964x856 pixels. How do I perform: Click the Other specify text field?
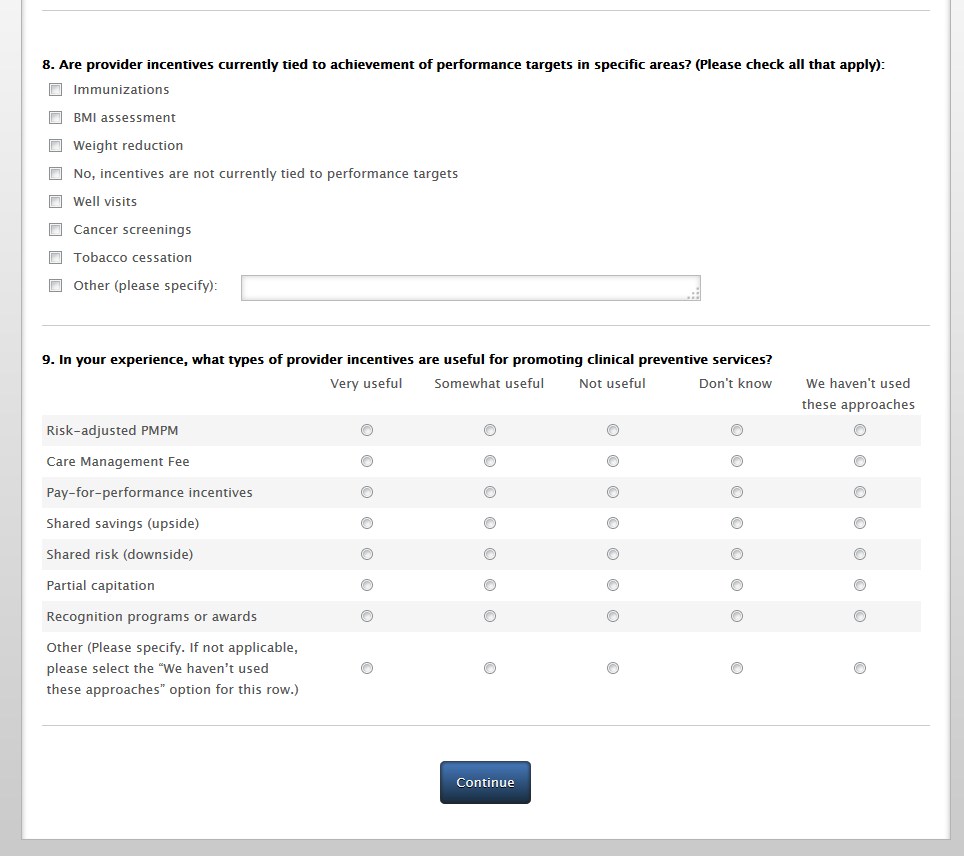pyautogui.click(x=470, y=288)
